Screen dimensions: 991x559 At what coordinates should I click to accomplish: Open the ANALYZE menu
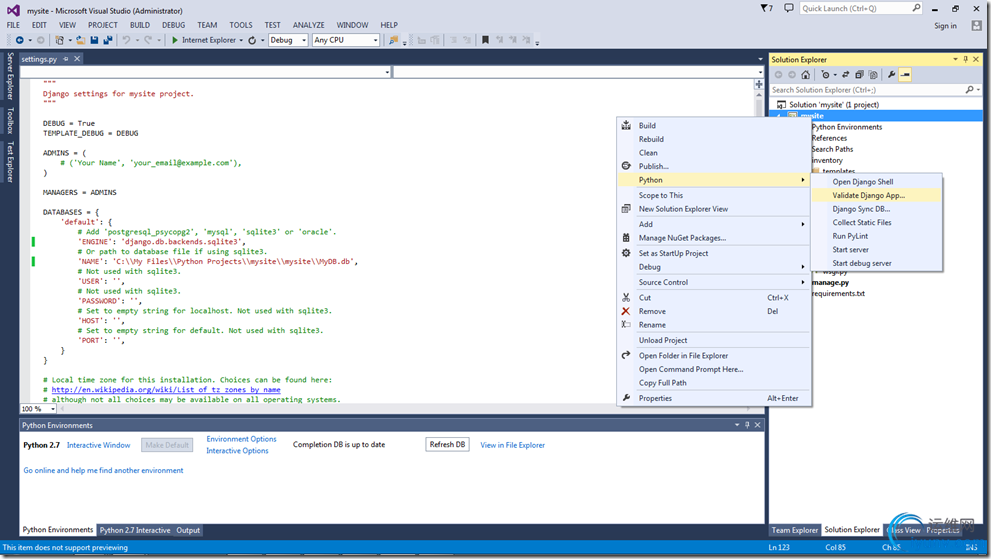(x=308, y=25)
